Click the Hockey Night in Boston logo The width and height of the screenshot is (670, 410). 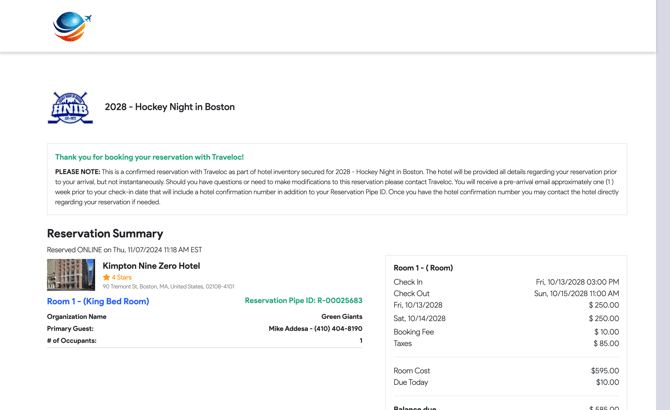coord(70,108)
